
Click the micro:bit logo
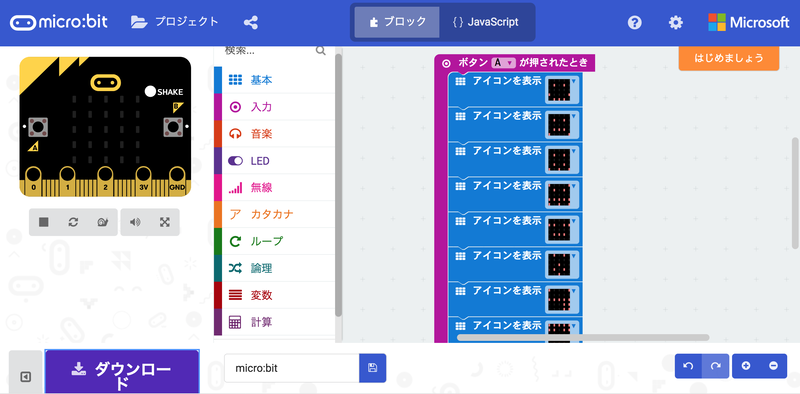pos(59,22)
